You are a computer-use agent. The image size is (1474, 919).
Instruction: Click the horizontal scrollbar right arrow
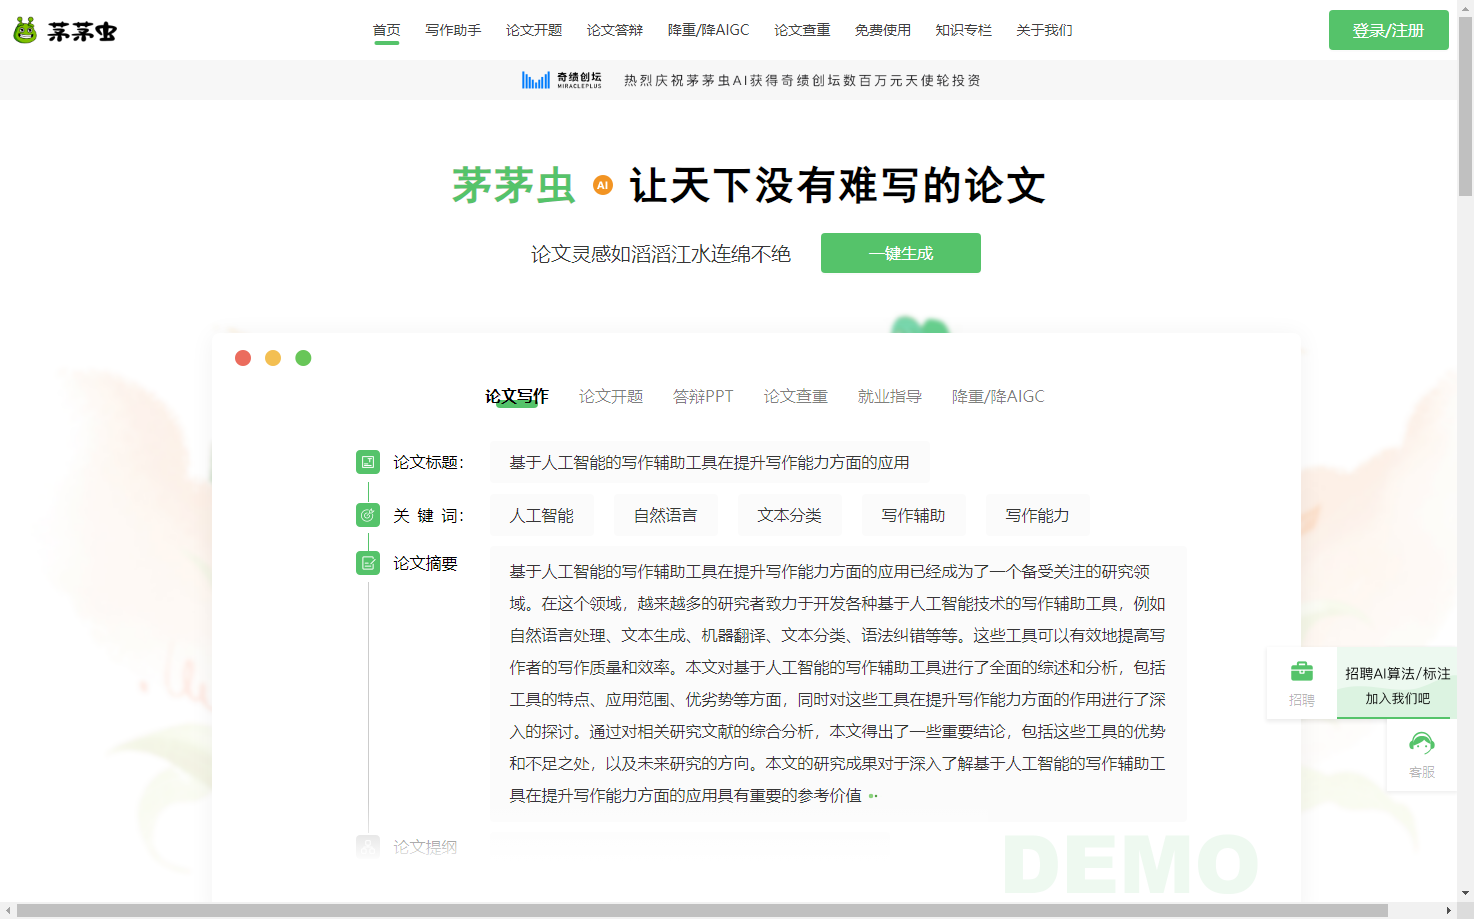(1449, 910)
